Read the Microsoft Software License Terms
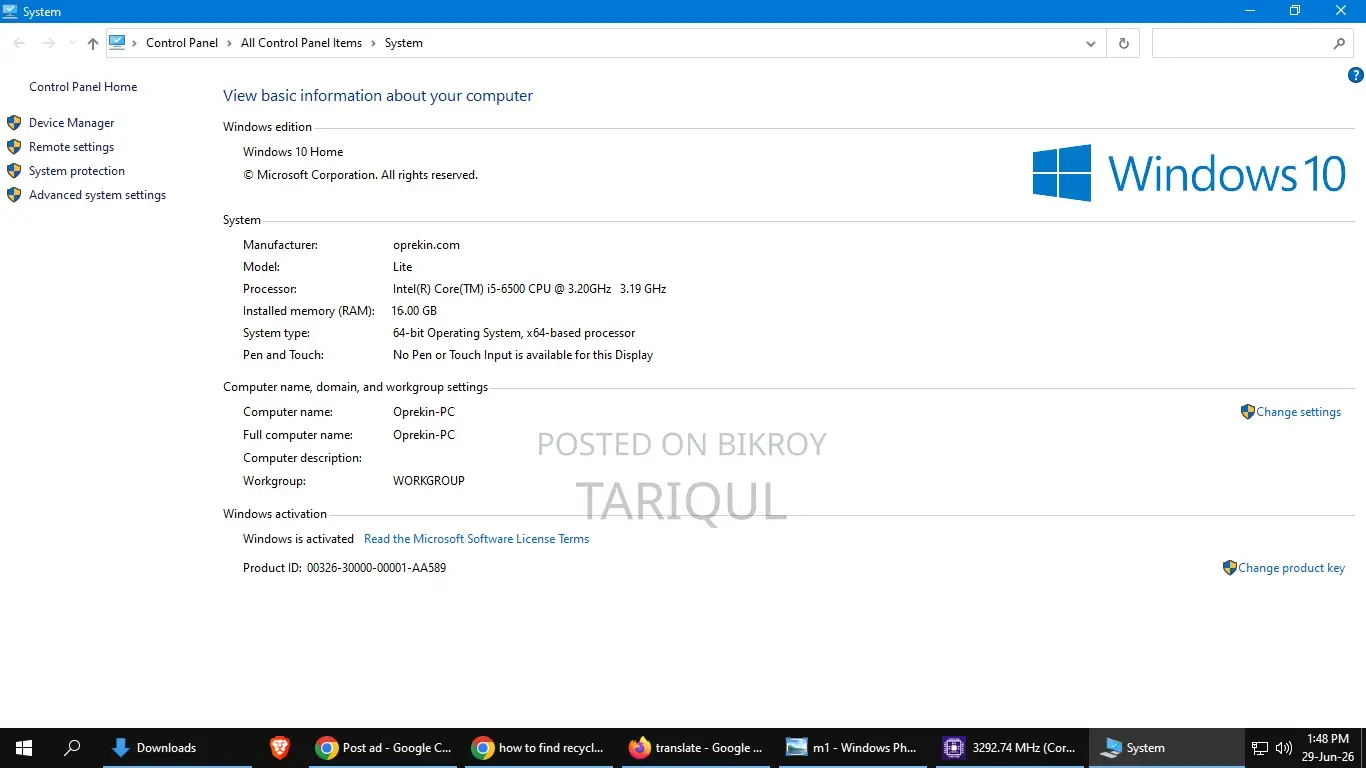This screenshot has width=1366, height=768. (x=477, y=539)
